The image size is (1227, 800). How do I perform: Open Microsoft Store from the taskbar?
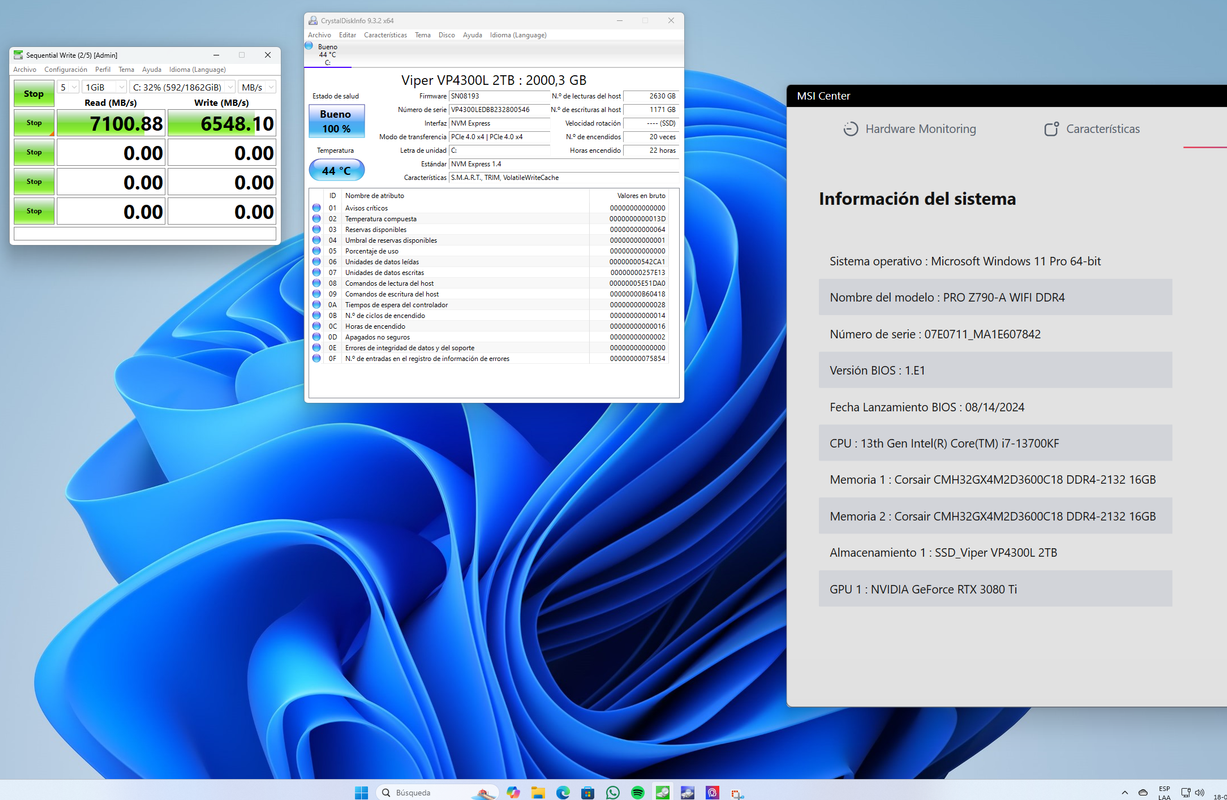pyautogui.click(x=588, y=792)
